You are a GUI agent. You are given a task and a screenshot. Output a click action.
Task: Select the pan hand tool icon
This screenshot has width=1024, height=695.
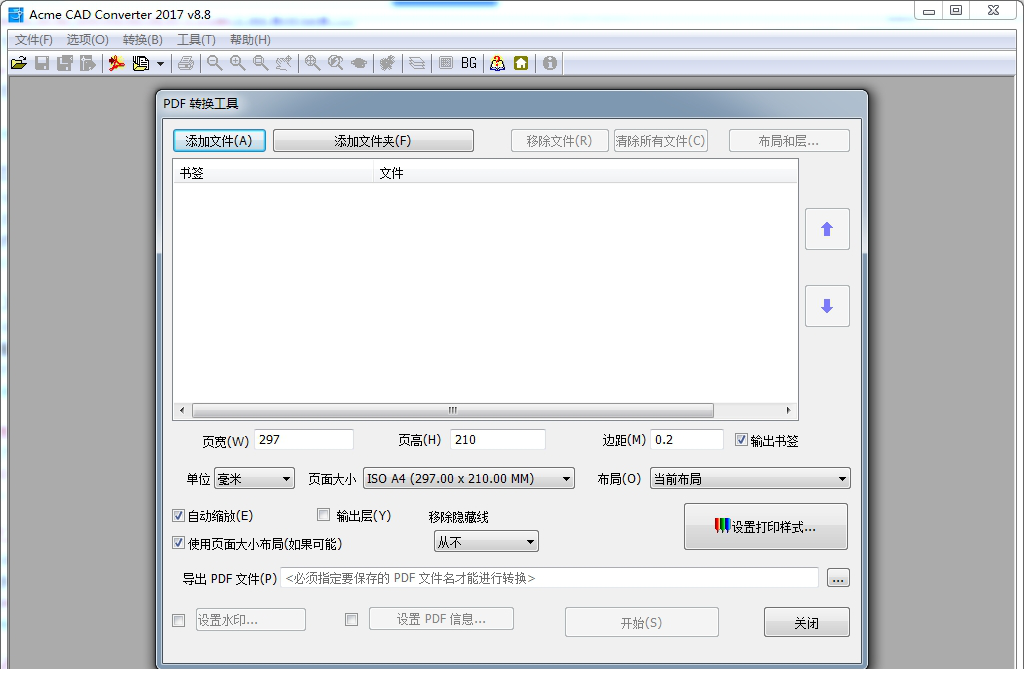(x=283, y=63)
